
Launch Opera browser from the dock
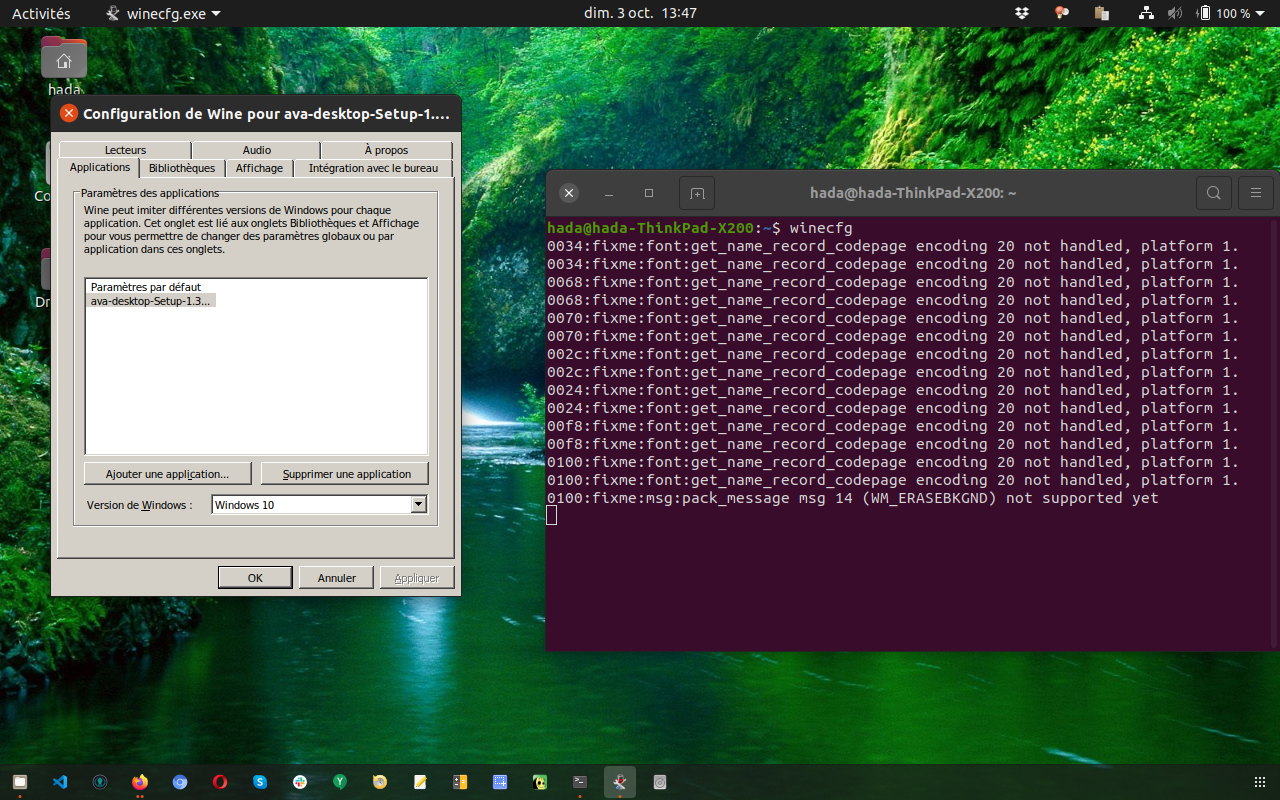coord(220,782)
